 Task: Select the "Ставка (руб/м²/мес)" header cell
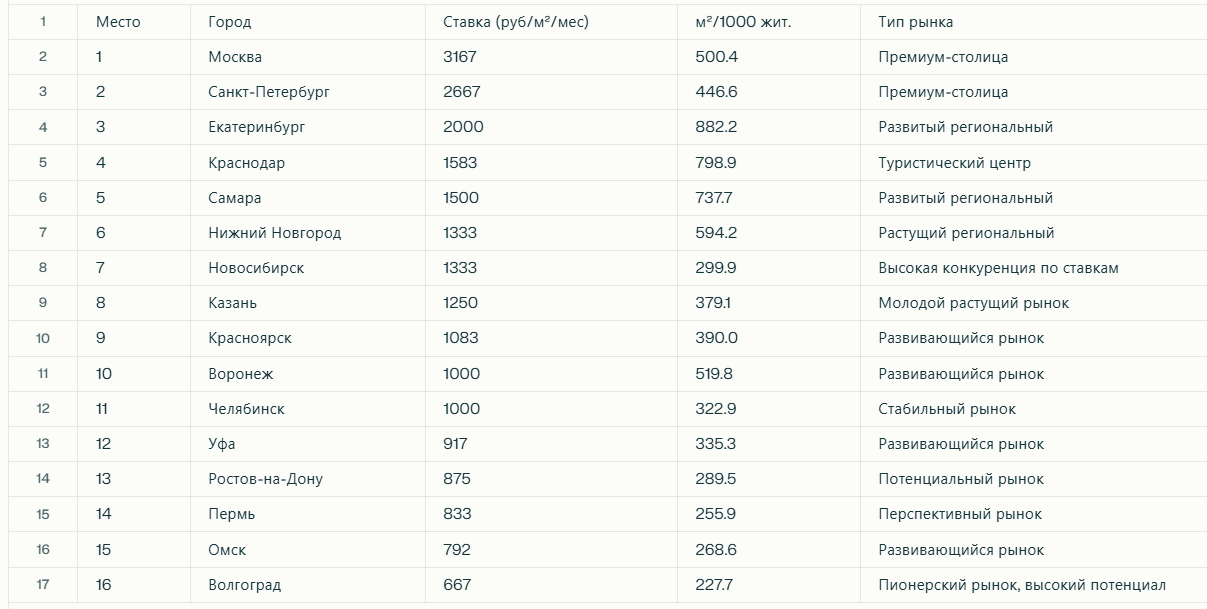pyautogui.click(x=515, y=22)
